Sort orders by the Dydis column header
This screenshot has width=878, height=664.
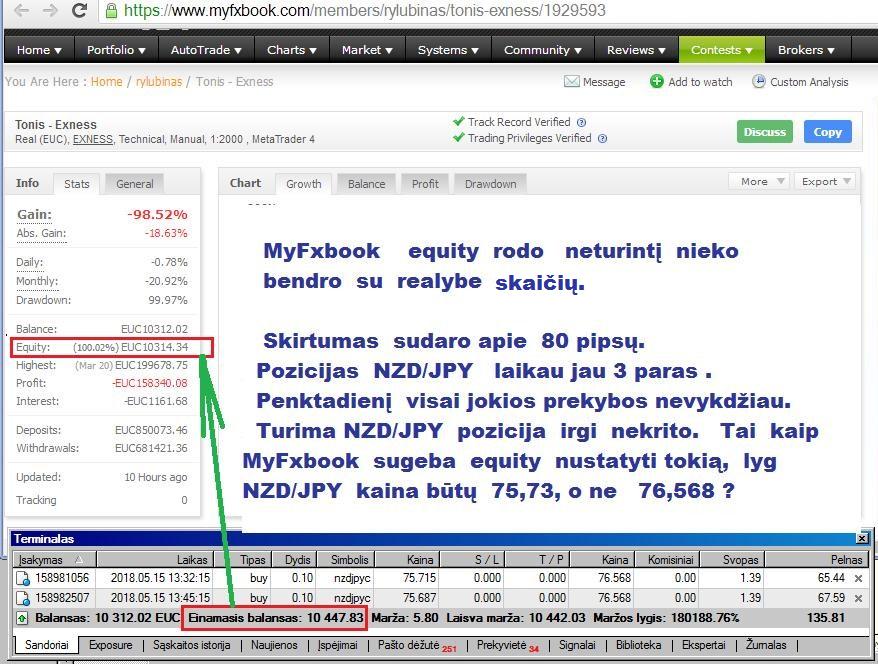[x=295, y=559]
